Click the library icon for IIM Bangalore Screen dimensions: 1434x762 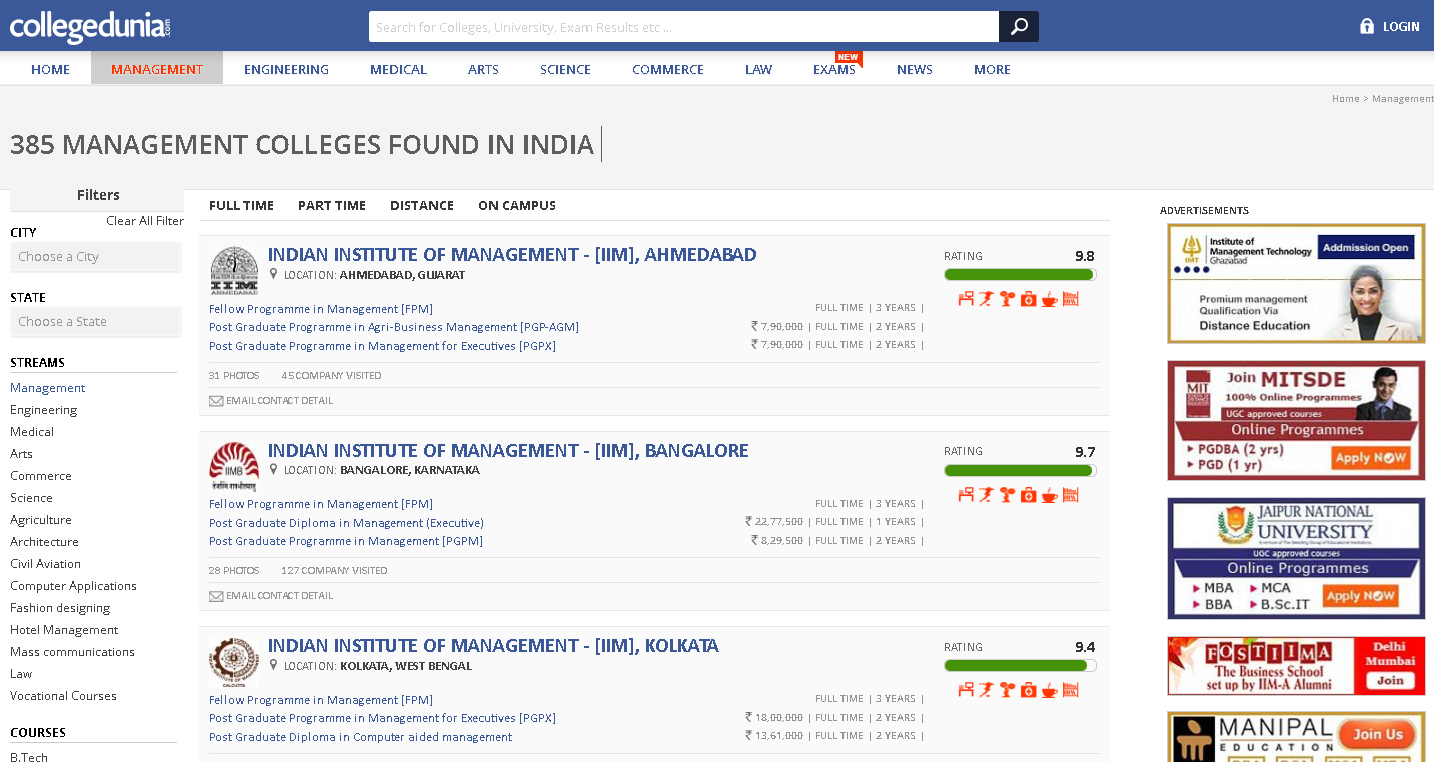click(x=1070, y=494)
